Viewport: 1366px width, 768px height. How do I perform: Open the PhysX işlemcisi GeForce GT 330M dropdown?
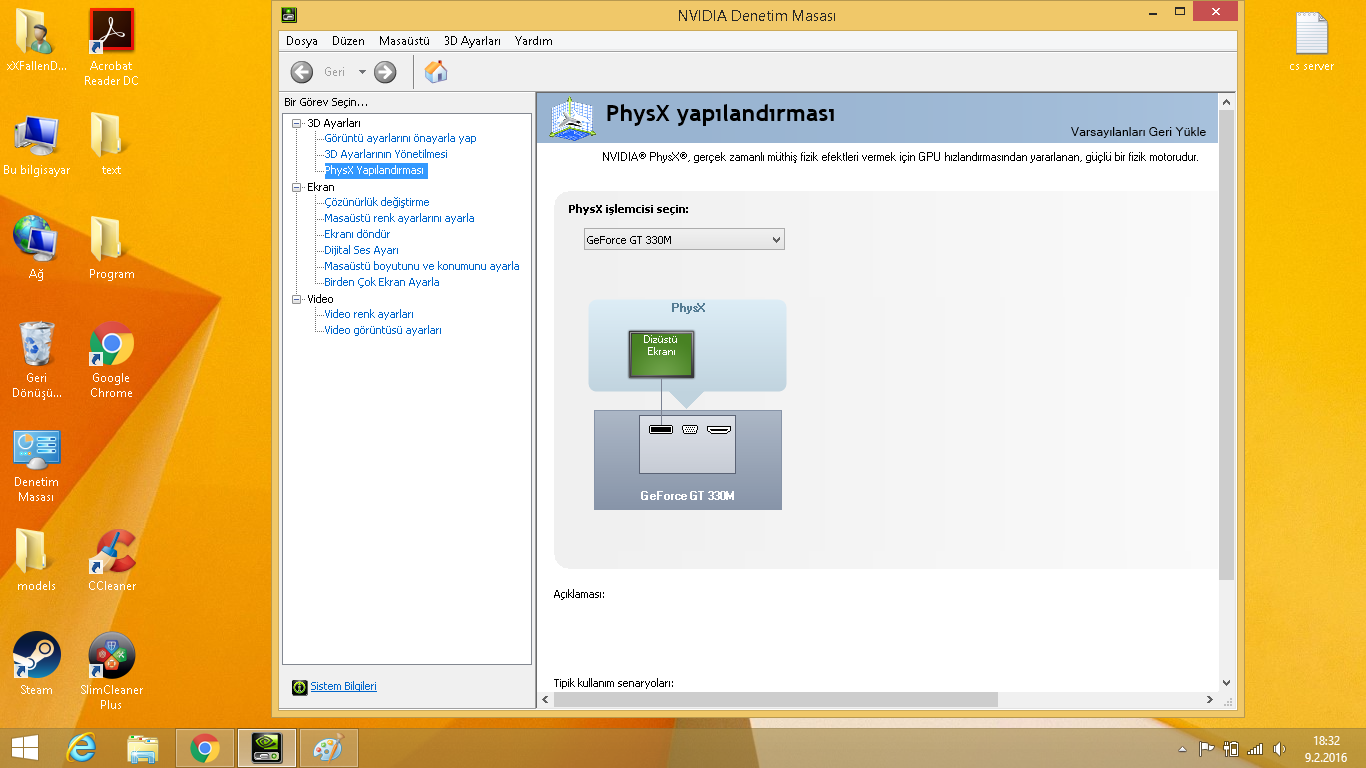point(684,239)
